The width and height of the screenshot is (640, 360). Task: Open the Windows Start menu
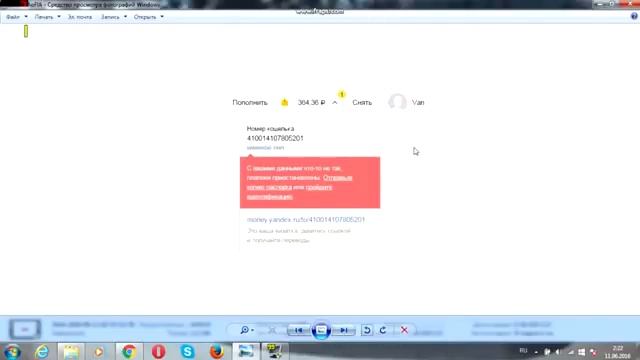click(12, 351)
